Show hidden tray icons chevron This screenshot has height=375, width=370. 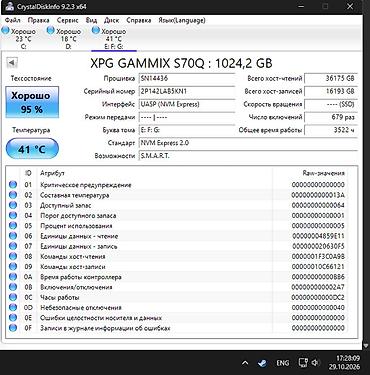coord(245,363)
